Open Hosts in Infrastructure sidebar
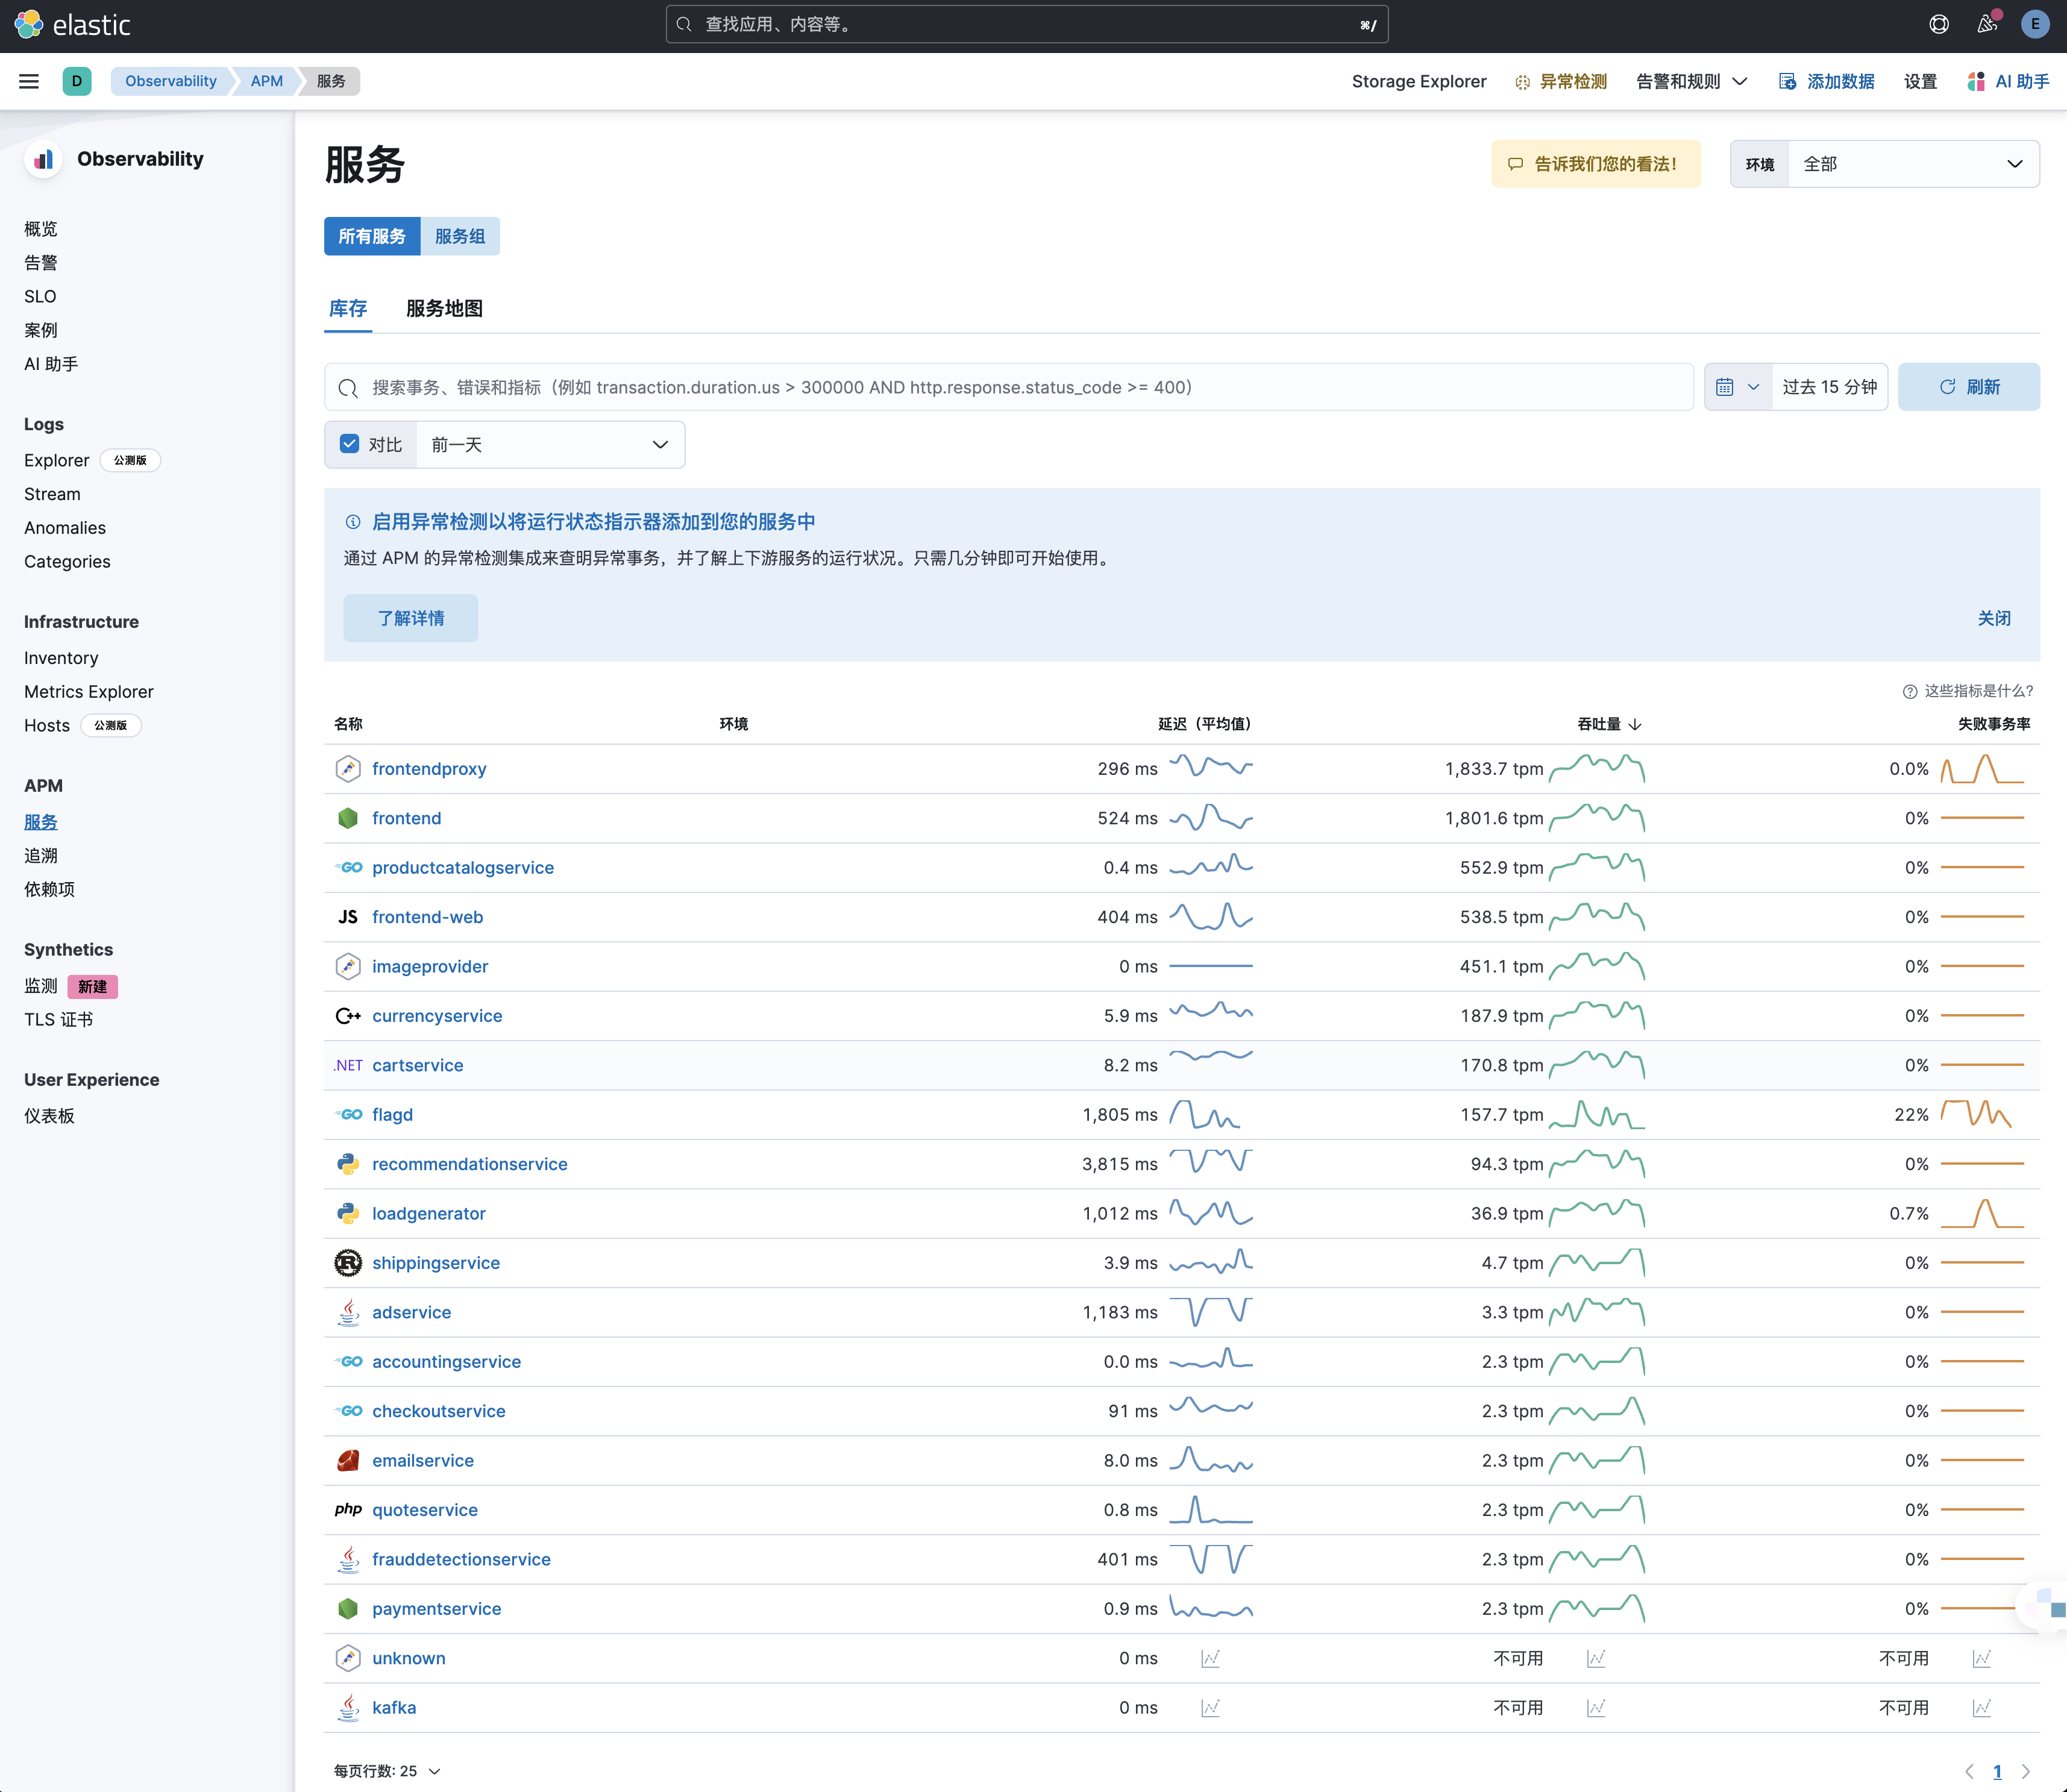Image resolution: width=2067 pixels, height=1792 pixels. point(47,726)
